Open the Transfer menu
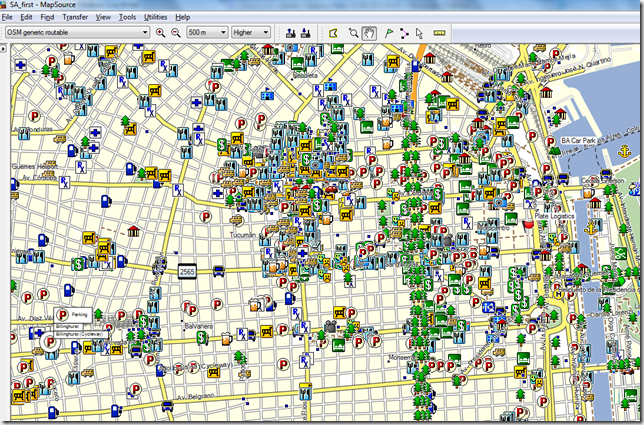 [75, 18]
